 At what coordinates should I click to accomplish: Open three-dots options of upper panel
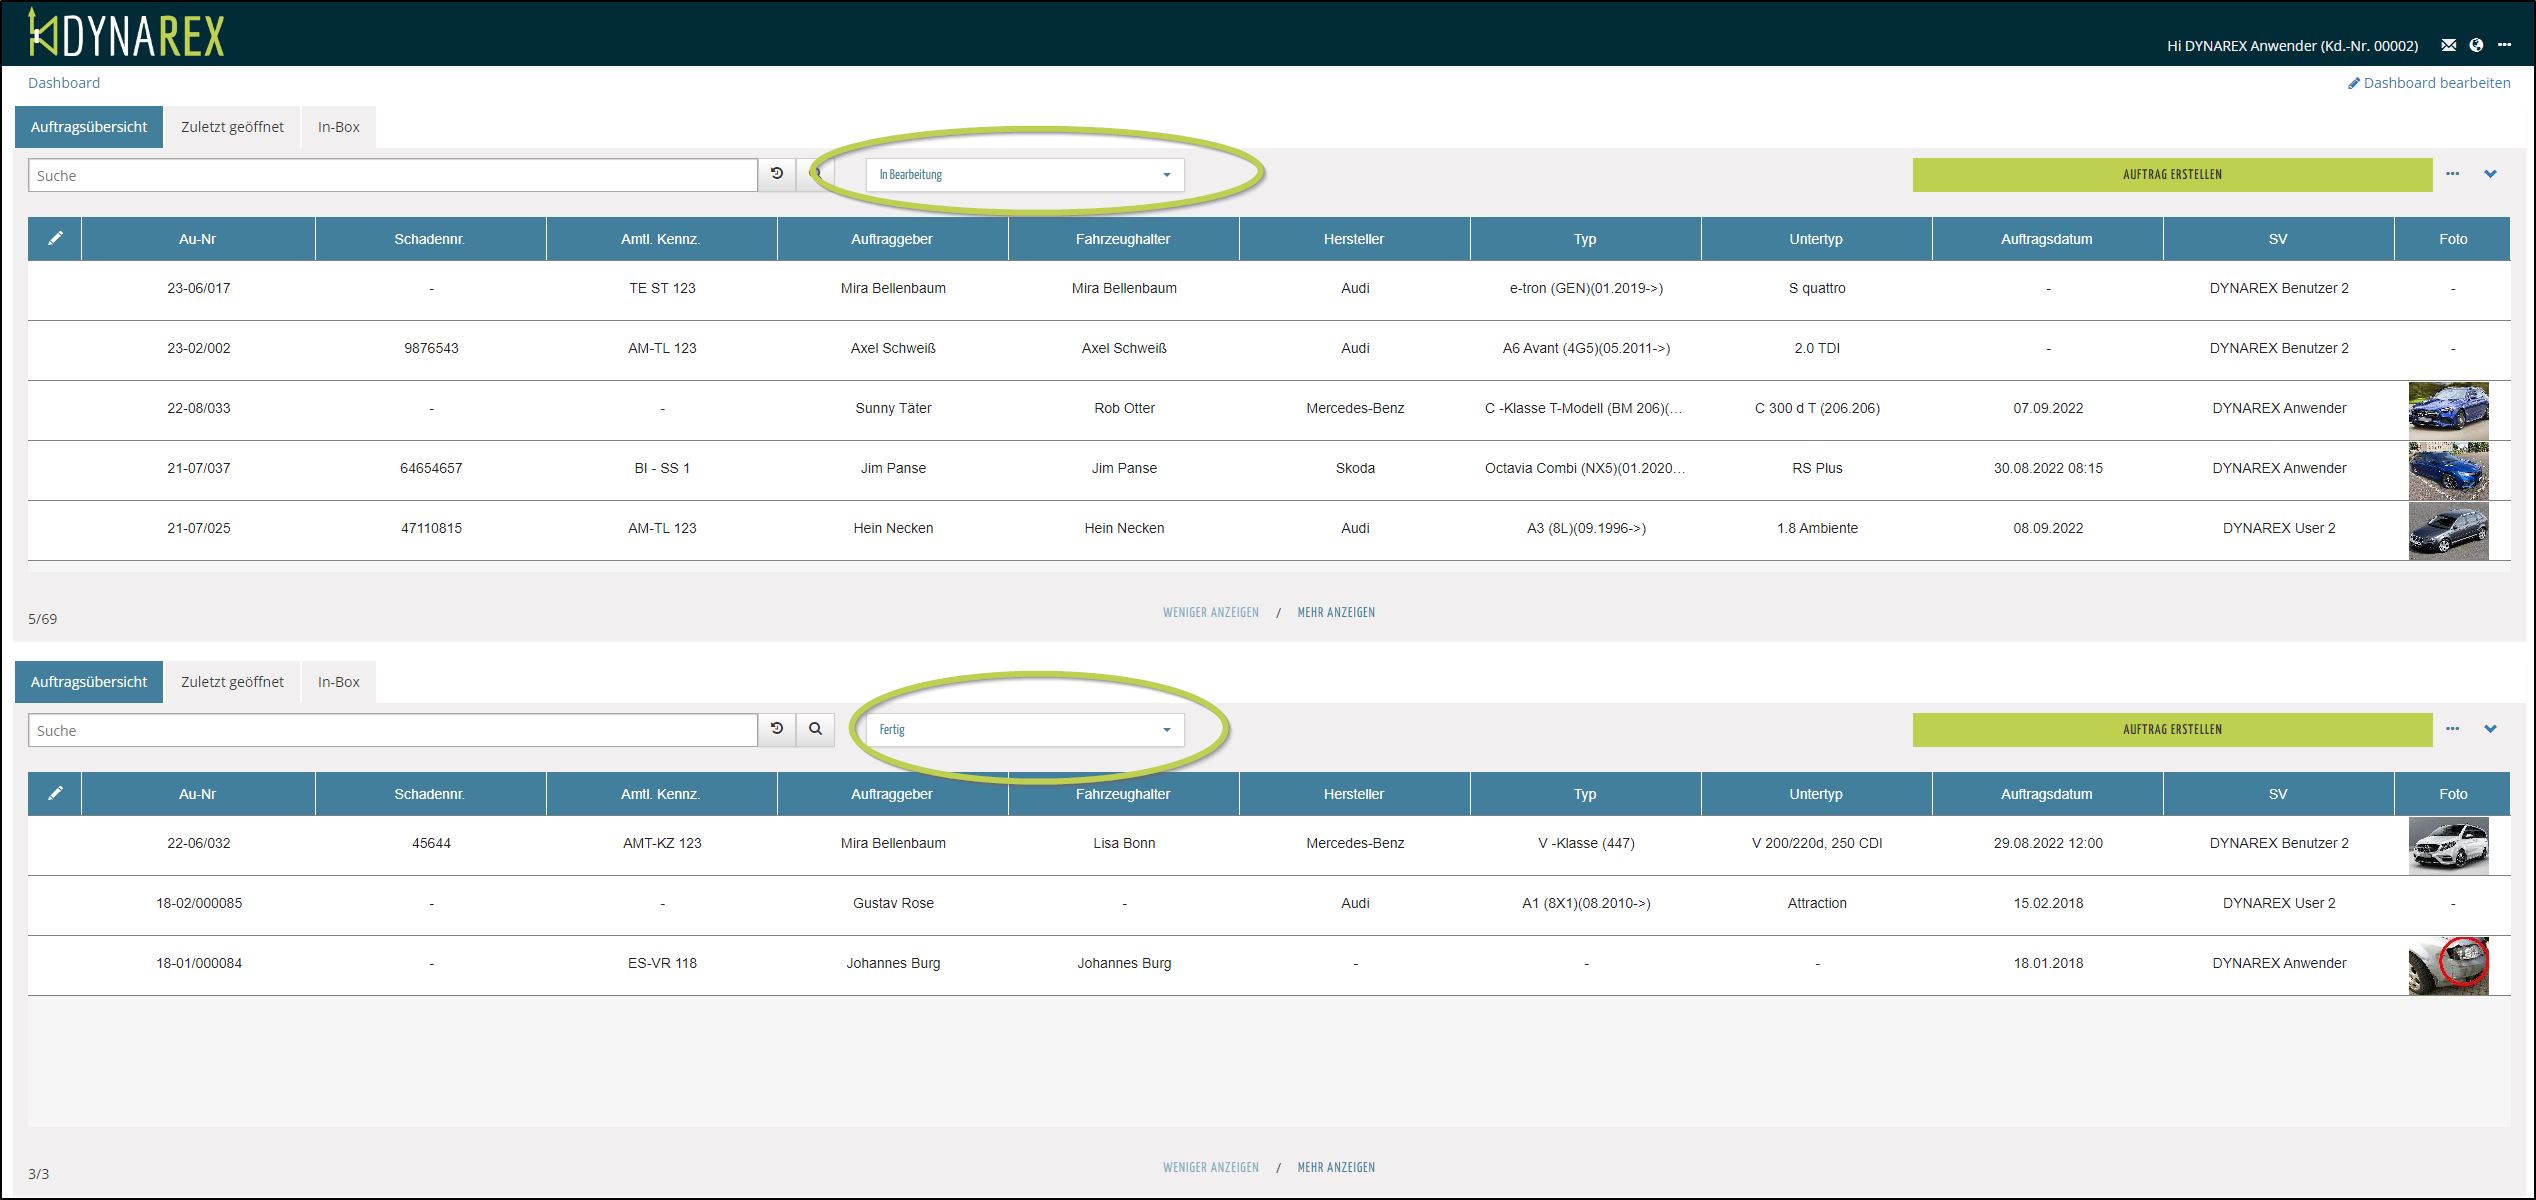2452,174
